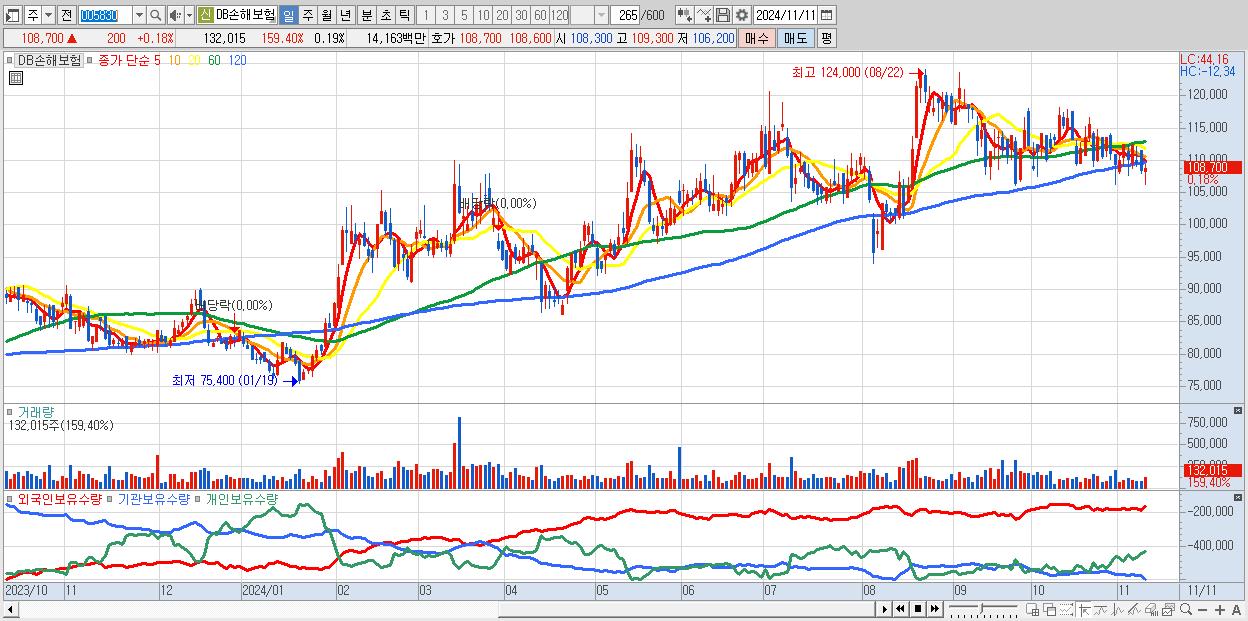Click the 265 bar count field

point(626,15)
